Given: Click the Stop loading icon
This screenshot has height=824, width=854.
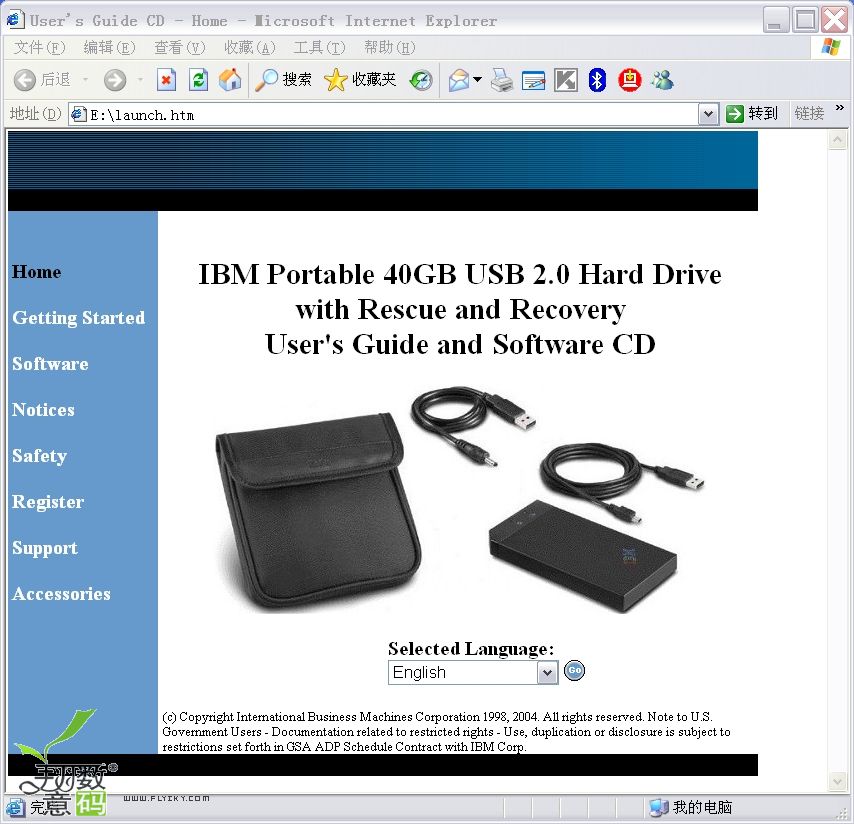Looking at the screenshot, I should click(166, 80).
